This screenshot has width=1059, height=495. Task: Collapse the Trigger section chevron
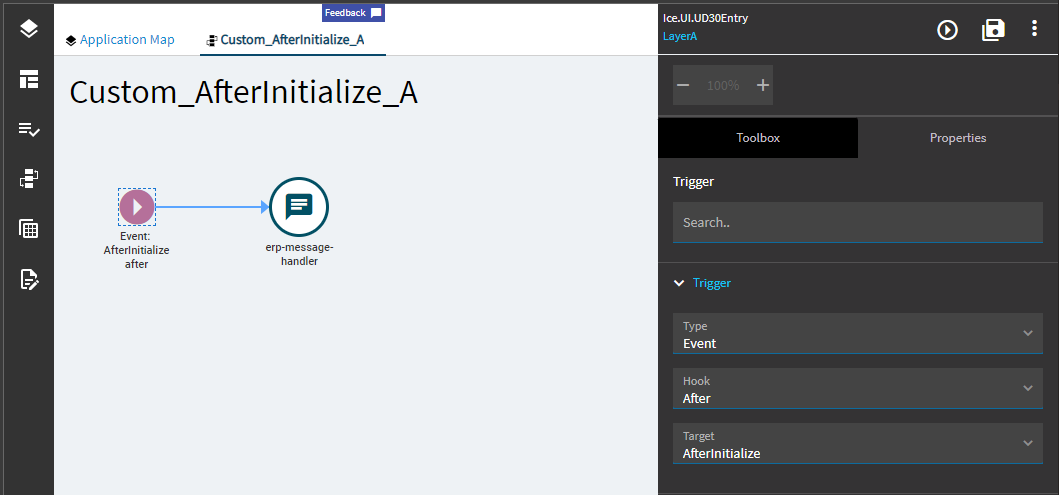pos(679,283)
